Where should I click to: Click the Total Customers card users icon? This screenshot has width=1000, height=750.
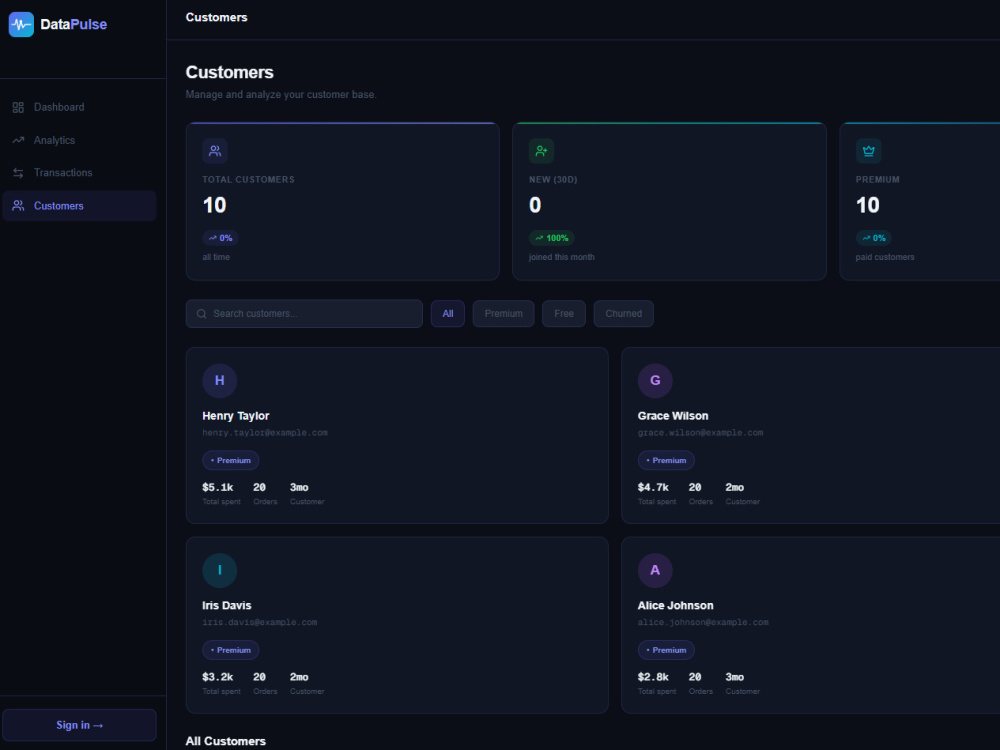(215, 151)
